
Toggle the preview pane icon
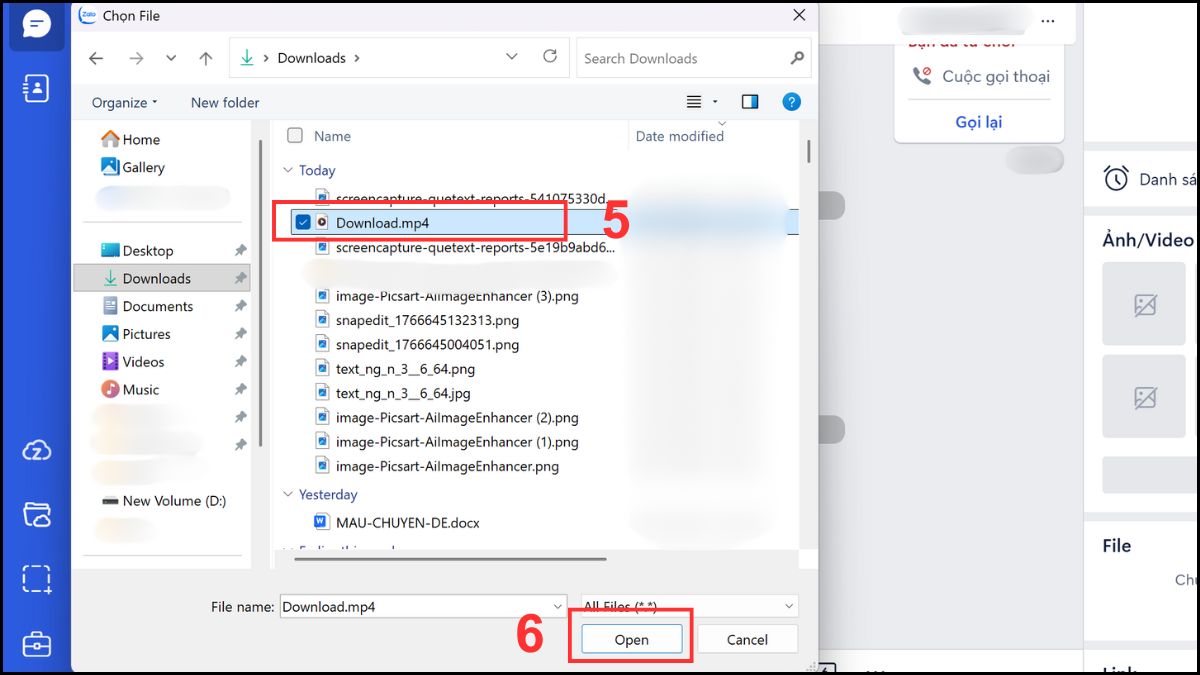(750, 102)
